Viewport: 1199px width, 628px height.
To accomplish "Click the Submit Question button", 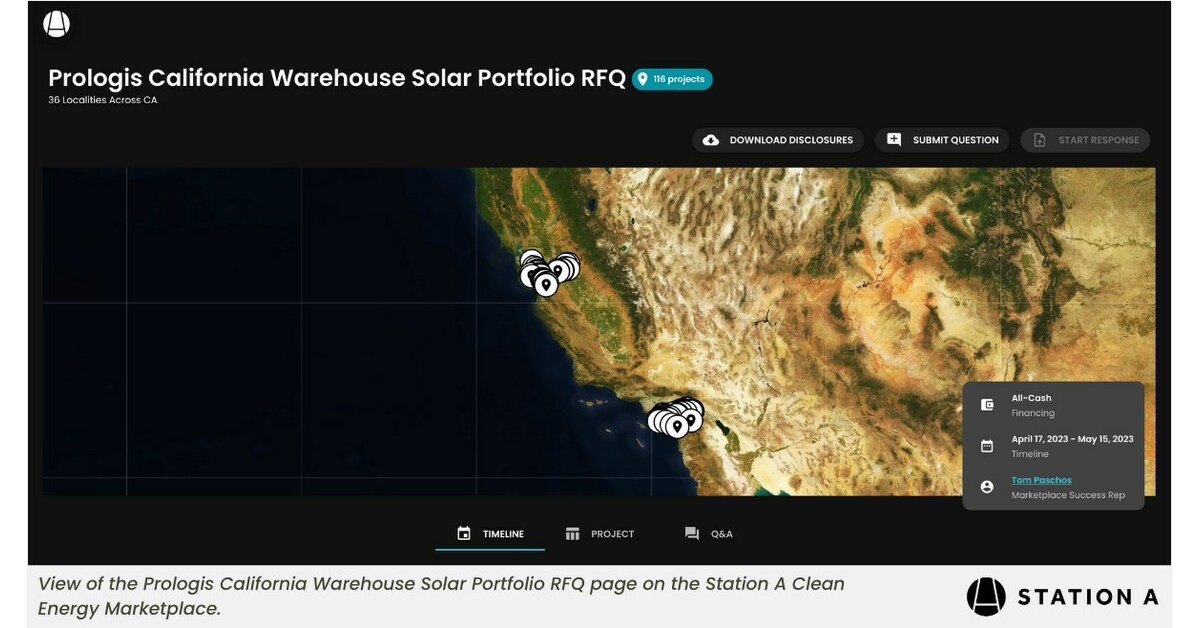I will pos(942,140).
